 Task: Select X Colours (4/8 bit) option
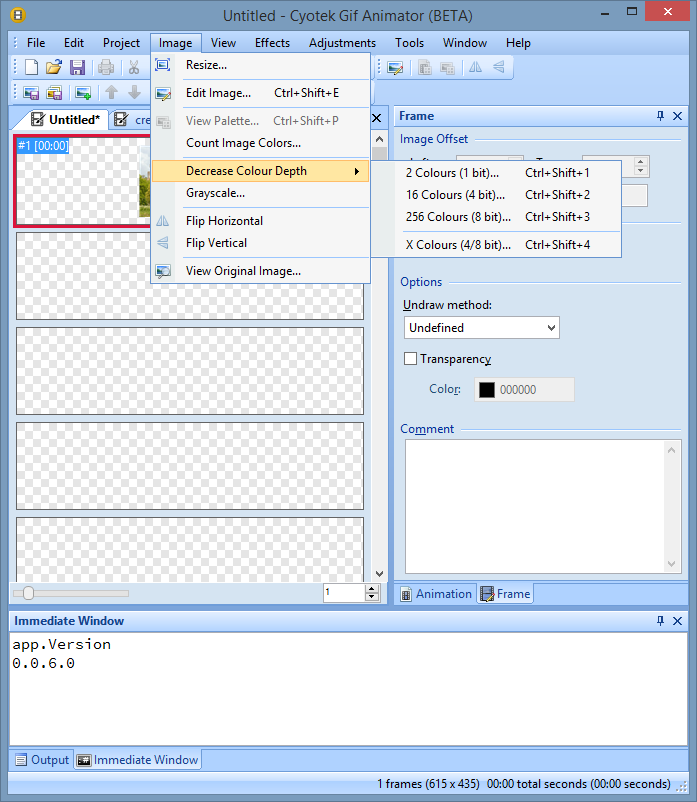coord(496,245)
